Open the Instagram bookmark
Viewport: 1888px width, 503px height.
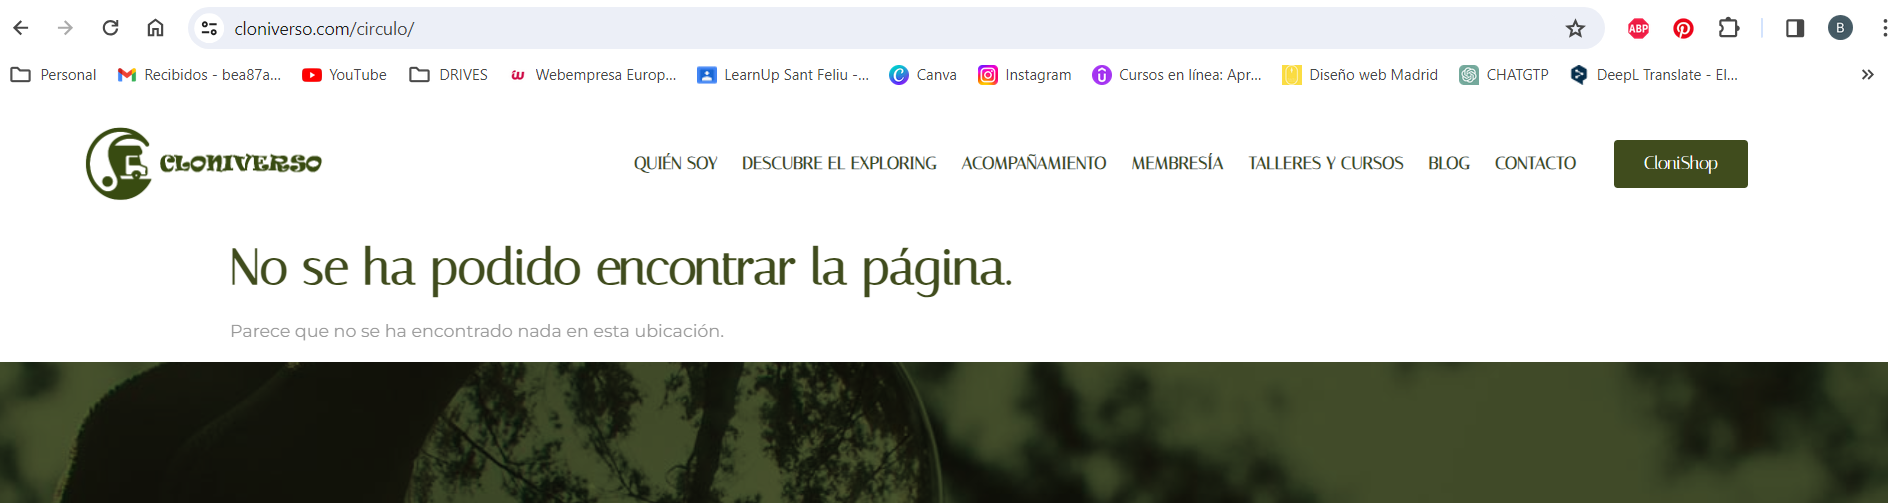tap(1025, 75)
